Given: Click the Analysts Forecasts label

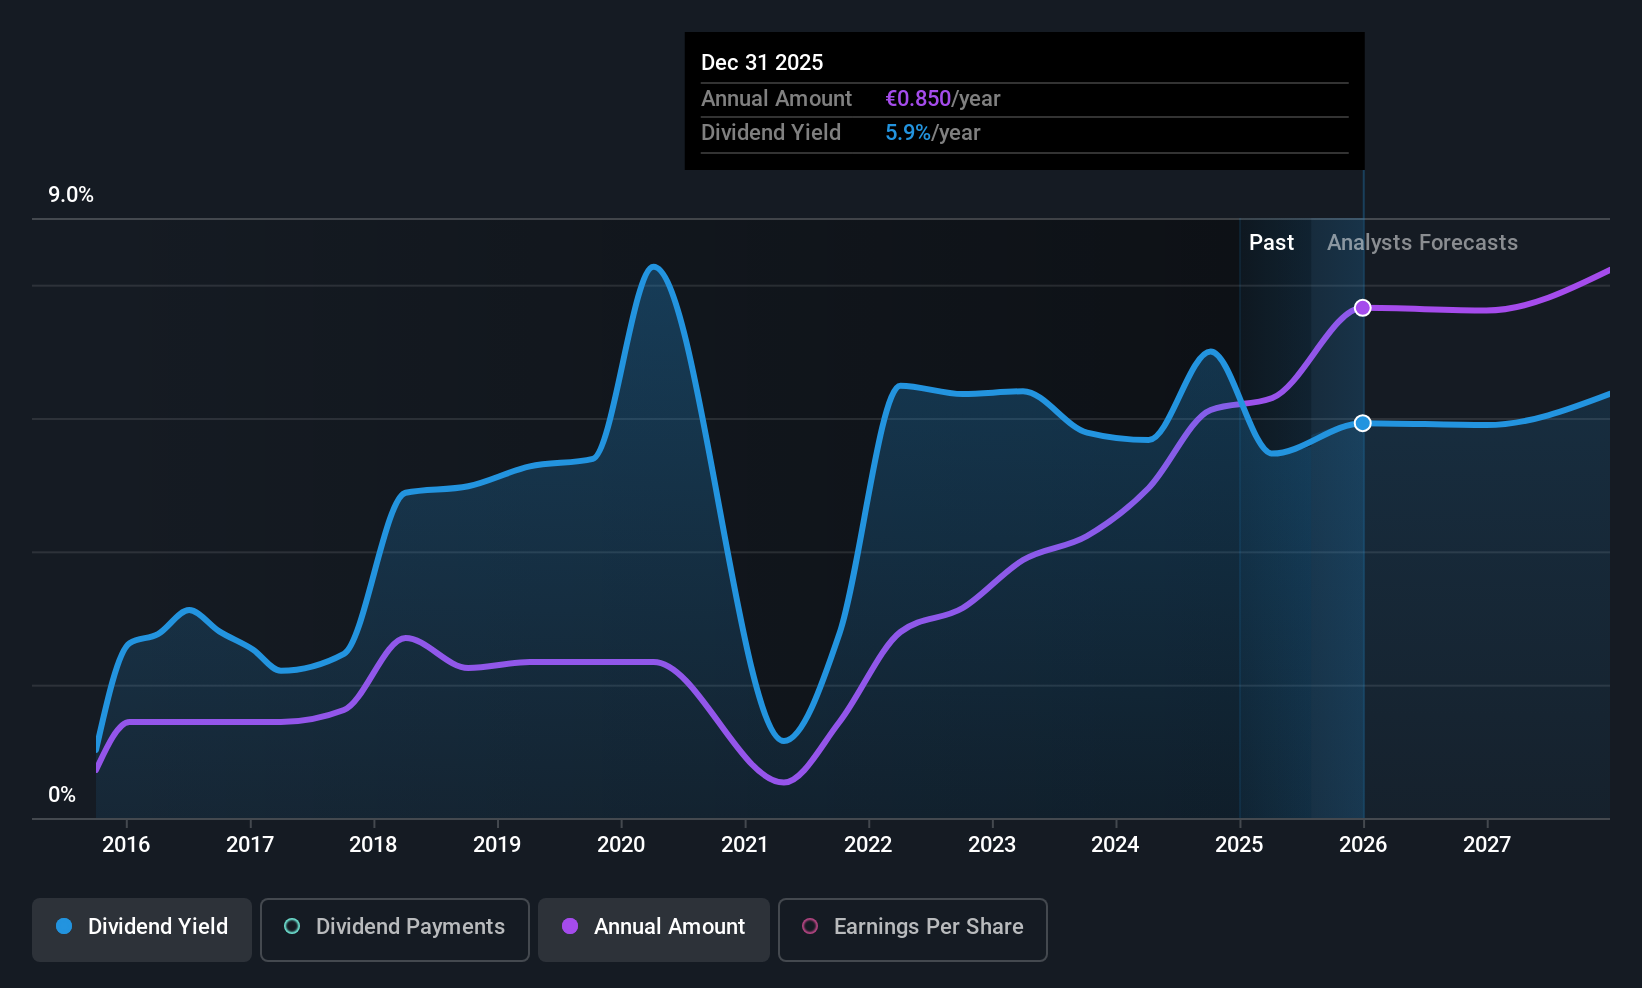Looking at the screenshot, I should 1422,243.
